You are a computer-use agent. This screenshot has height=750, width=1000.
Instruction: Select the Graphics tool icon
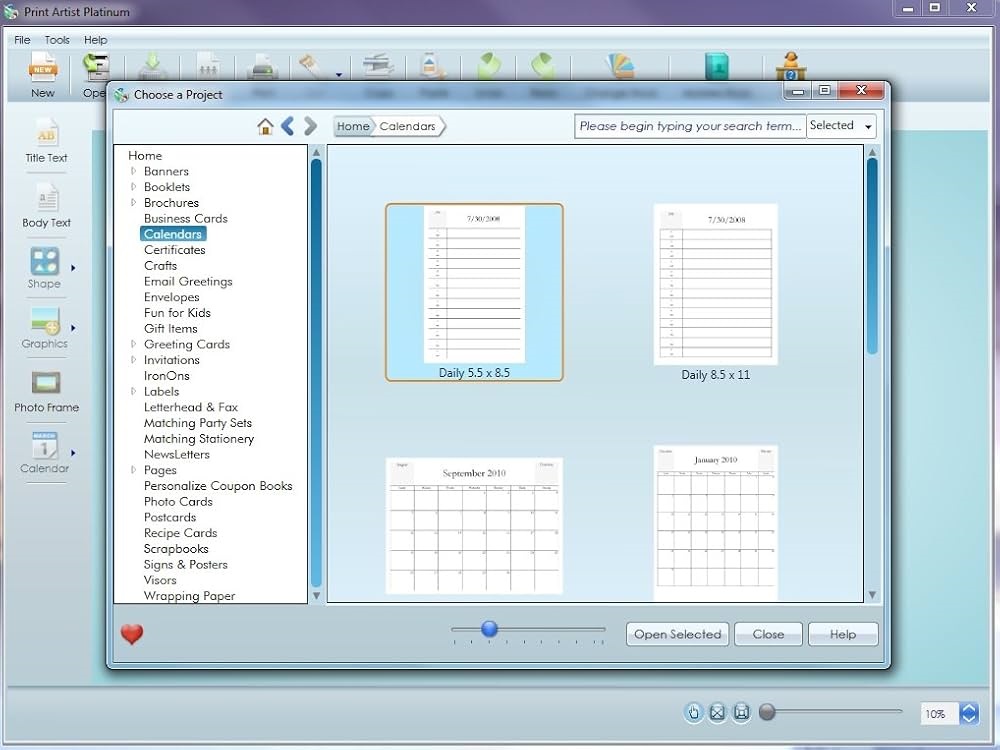(x=44, y=328)
